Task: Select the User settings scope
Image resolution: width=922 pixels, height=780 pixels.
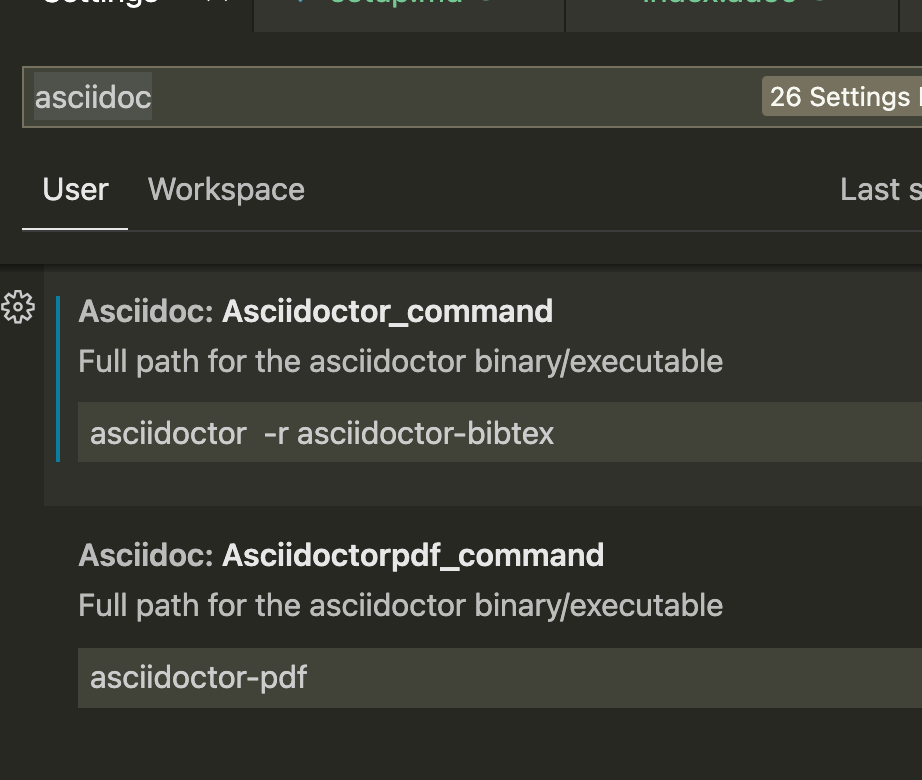Action: coord(75,189)
